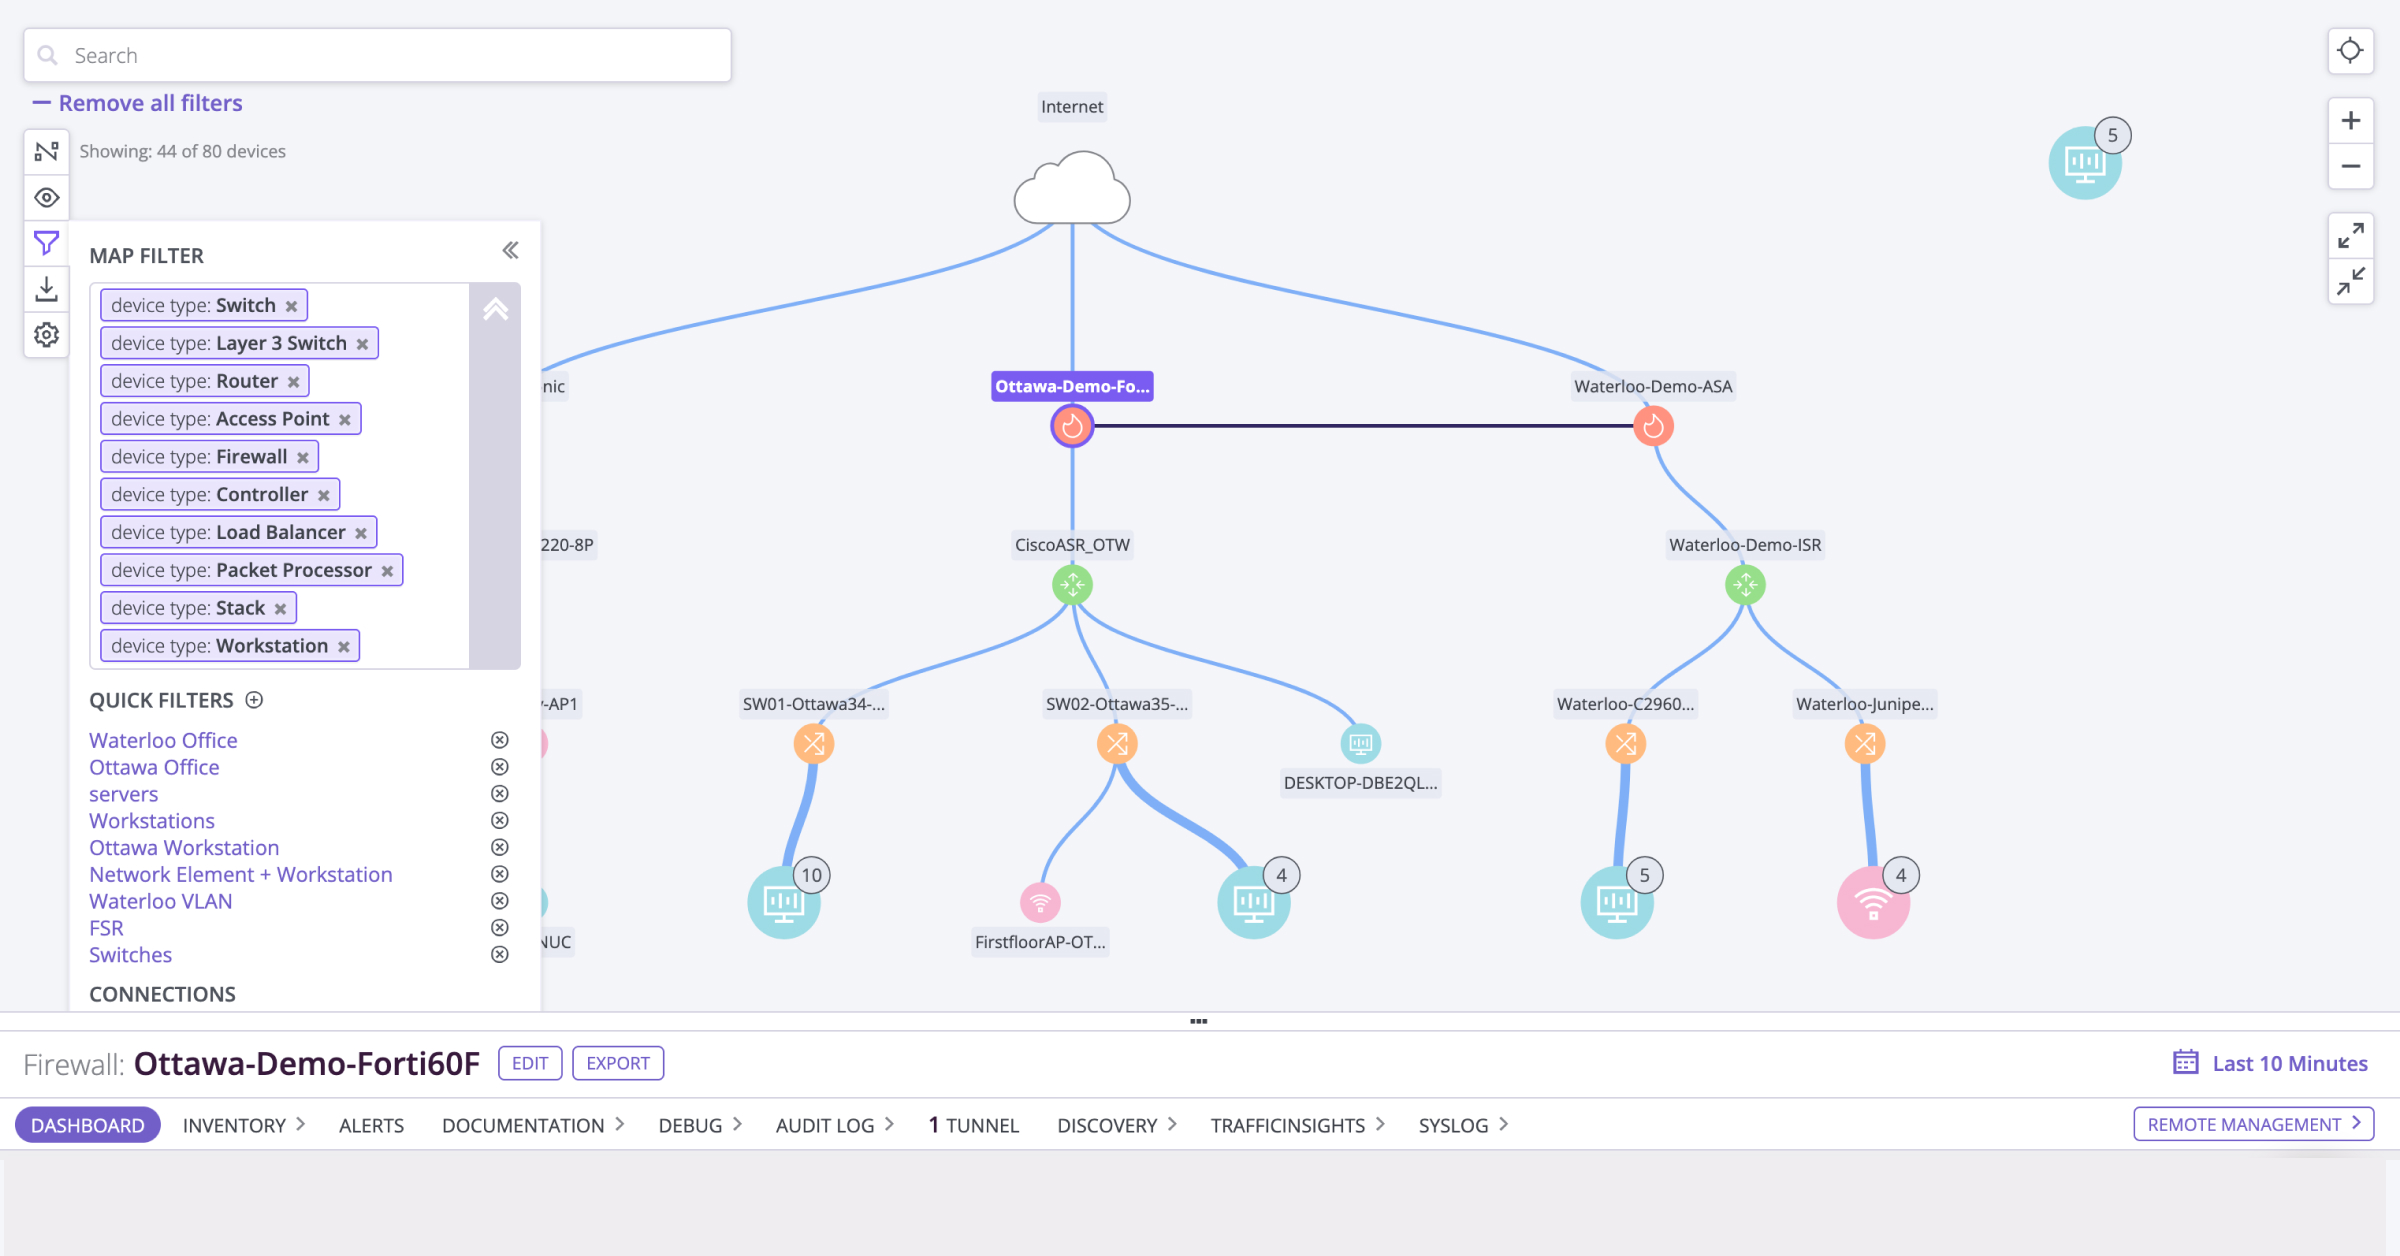2400x1256 pixels.
Task: Expand map with the expand-arrows icon
Action: (x=2351, y=236)
